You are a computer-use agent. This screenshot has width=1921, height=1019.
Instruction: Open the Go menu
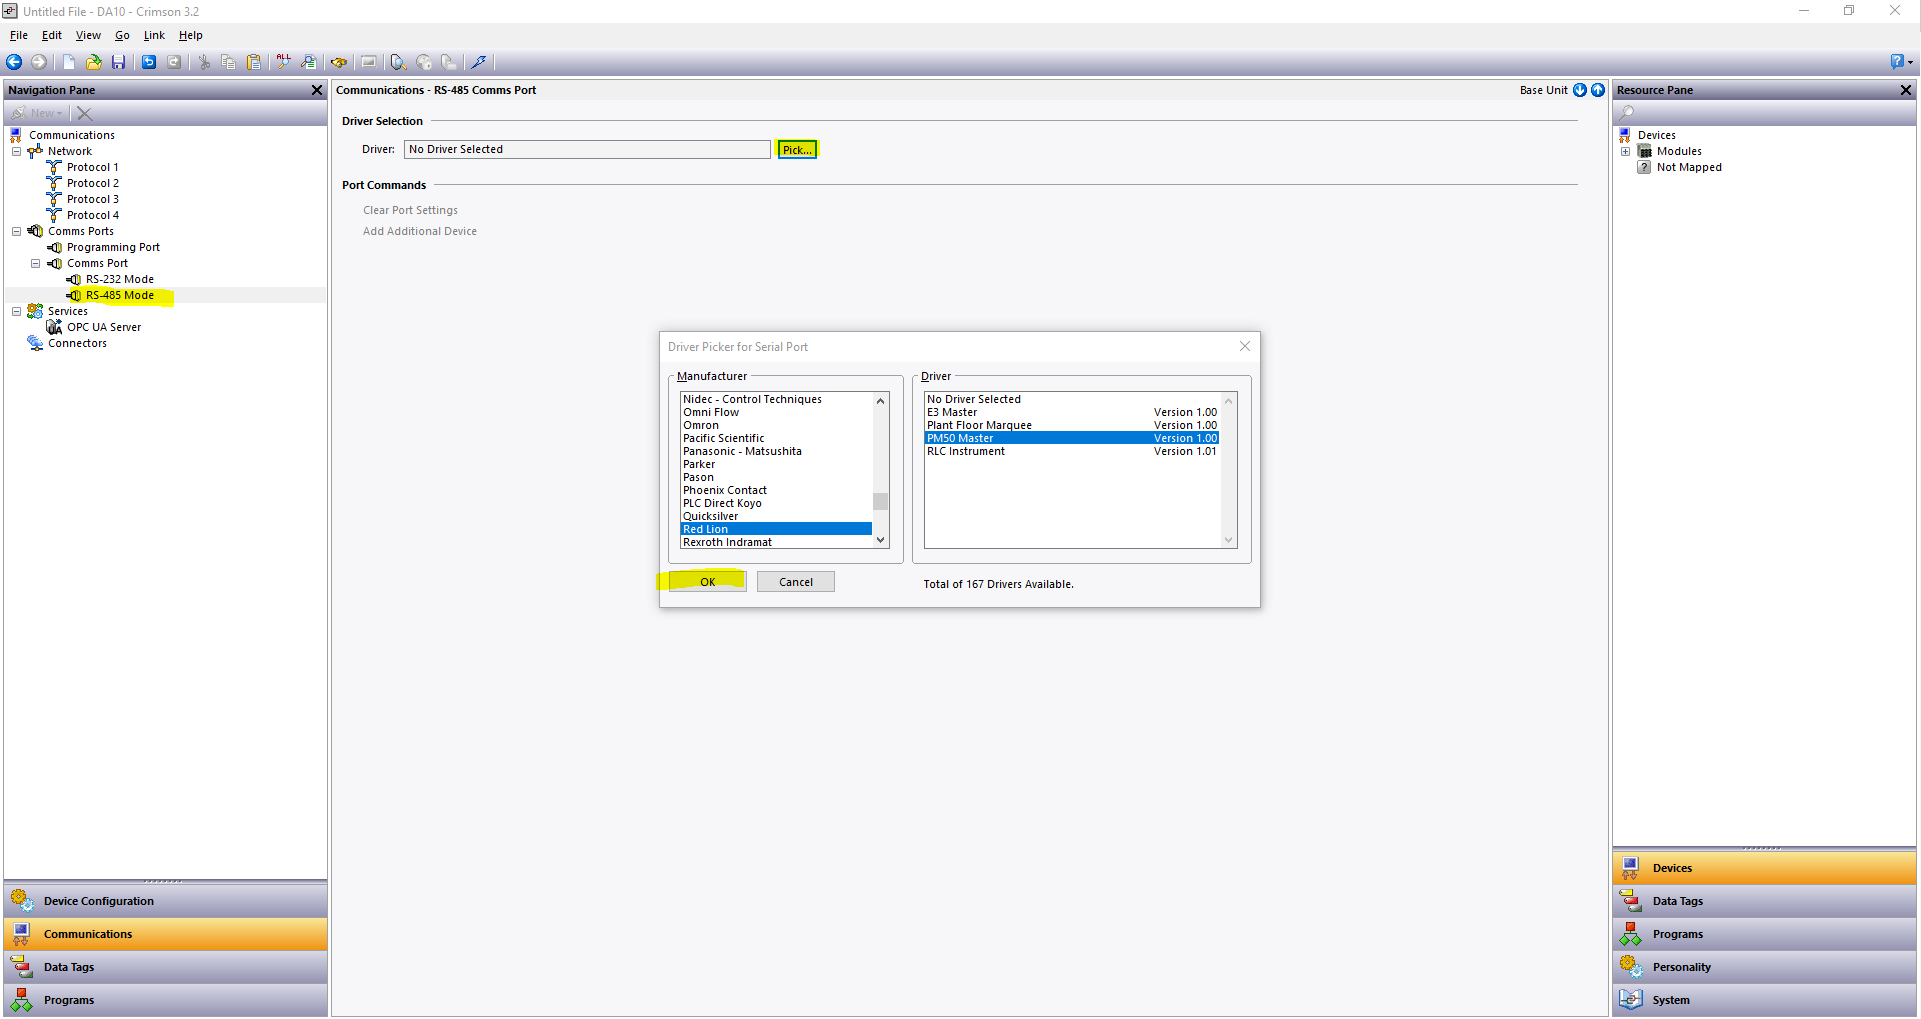[x=122, y=35]
